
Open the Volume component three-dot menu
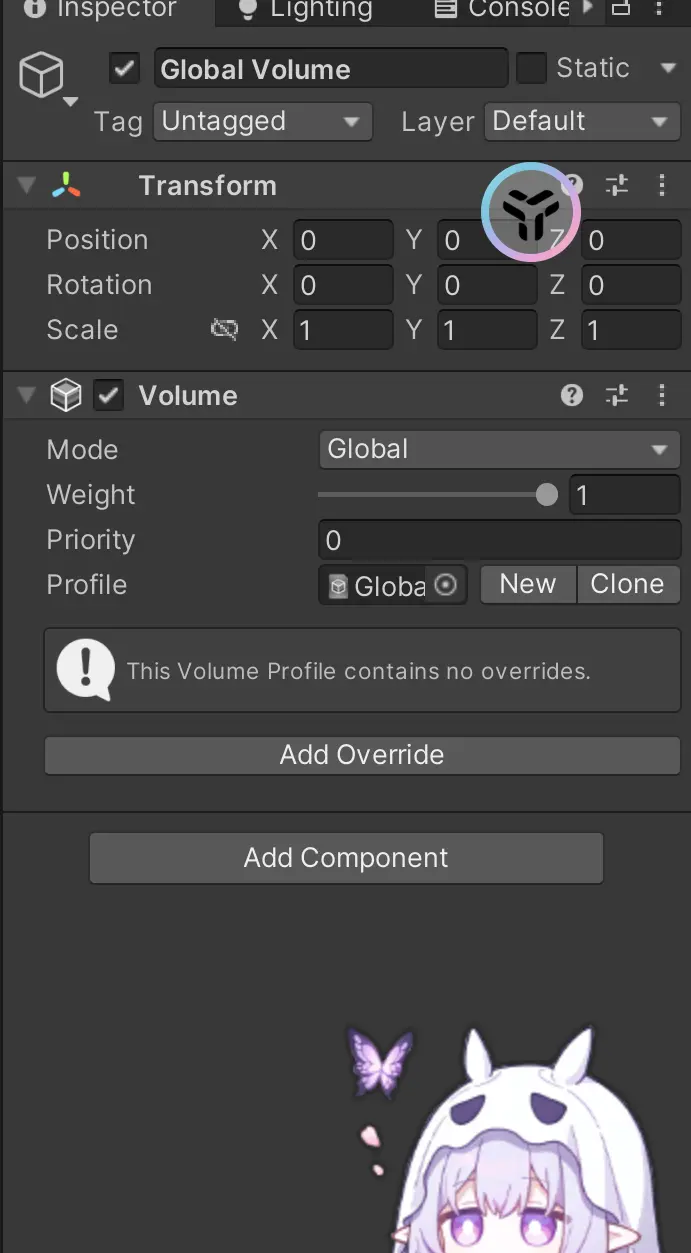pyautogui.click(x=661, y=396)
